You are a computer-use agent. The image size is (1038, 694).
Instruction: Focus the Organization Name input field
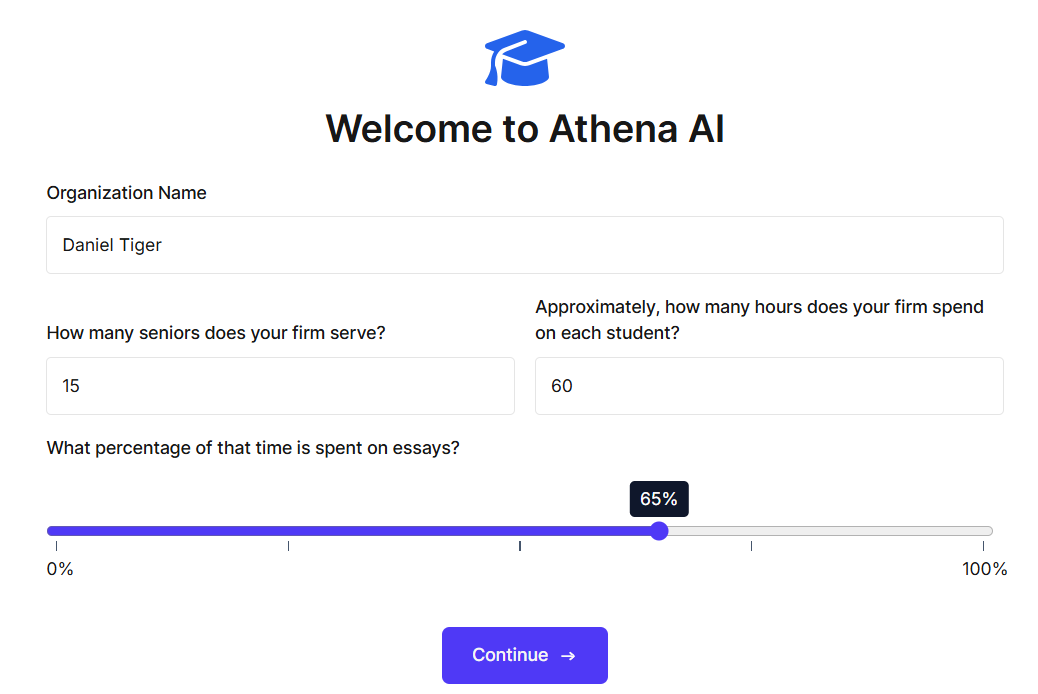(524, 245)
